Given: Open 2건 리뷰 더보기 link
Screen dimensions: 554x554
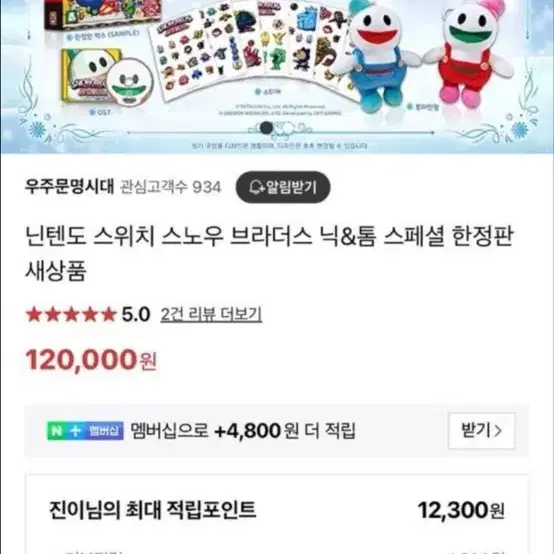Looking at the screenshot, I should pos(211,314).
